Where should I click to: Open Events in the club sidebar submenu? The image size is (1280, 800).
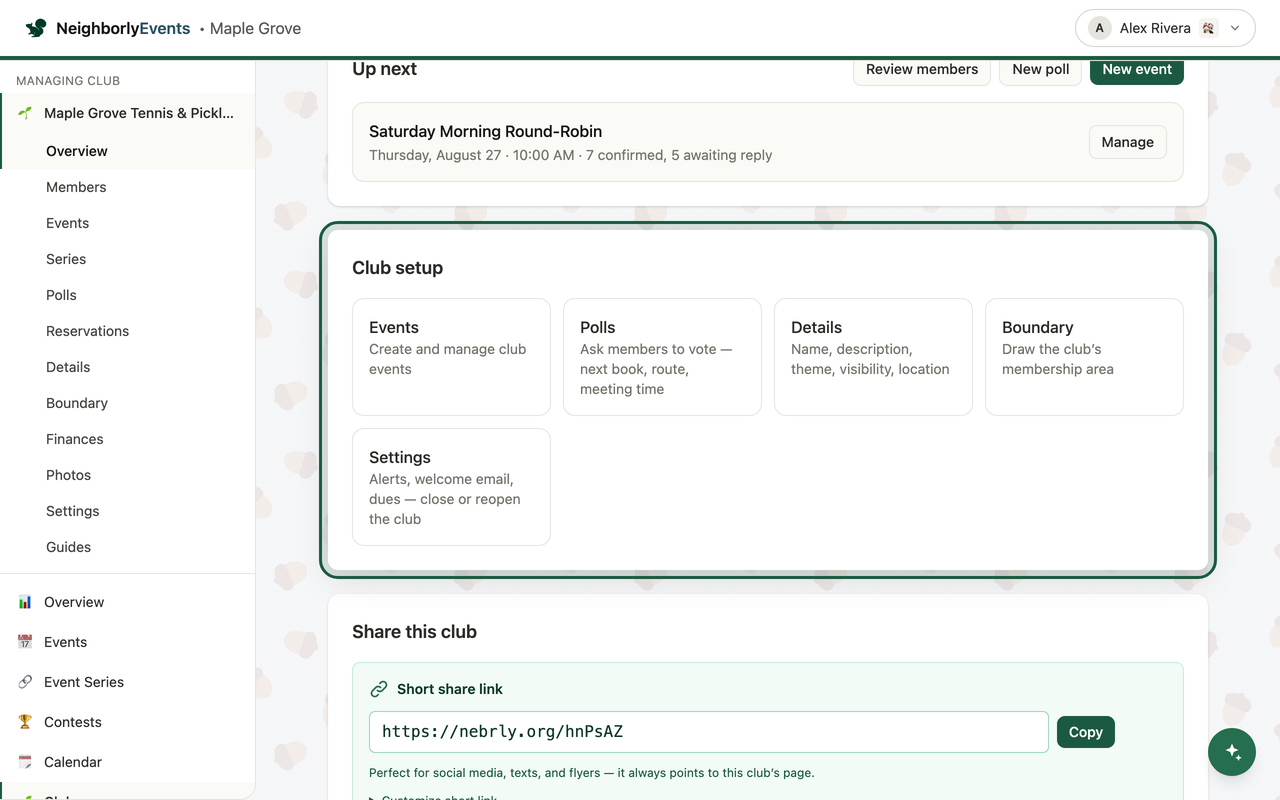click(x=128, y=223)
